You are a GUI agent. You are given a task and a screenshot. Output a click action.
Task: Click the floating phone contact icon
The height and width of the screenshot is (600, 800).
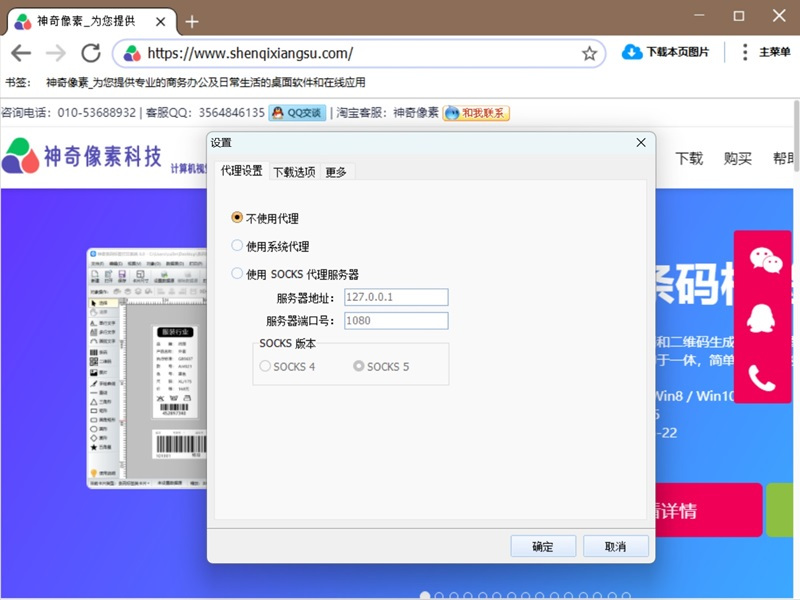[763, 378]
